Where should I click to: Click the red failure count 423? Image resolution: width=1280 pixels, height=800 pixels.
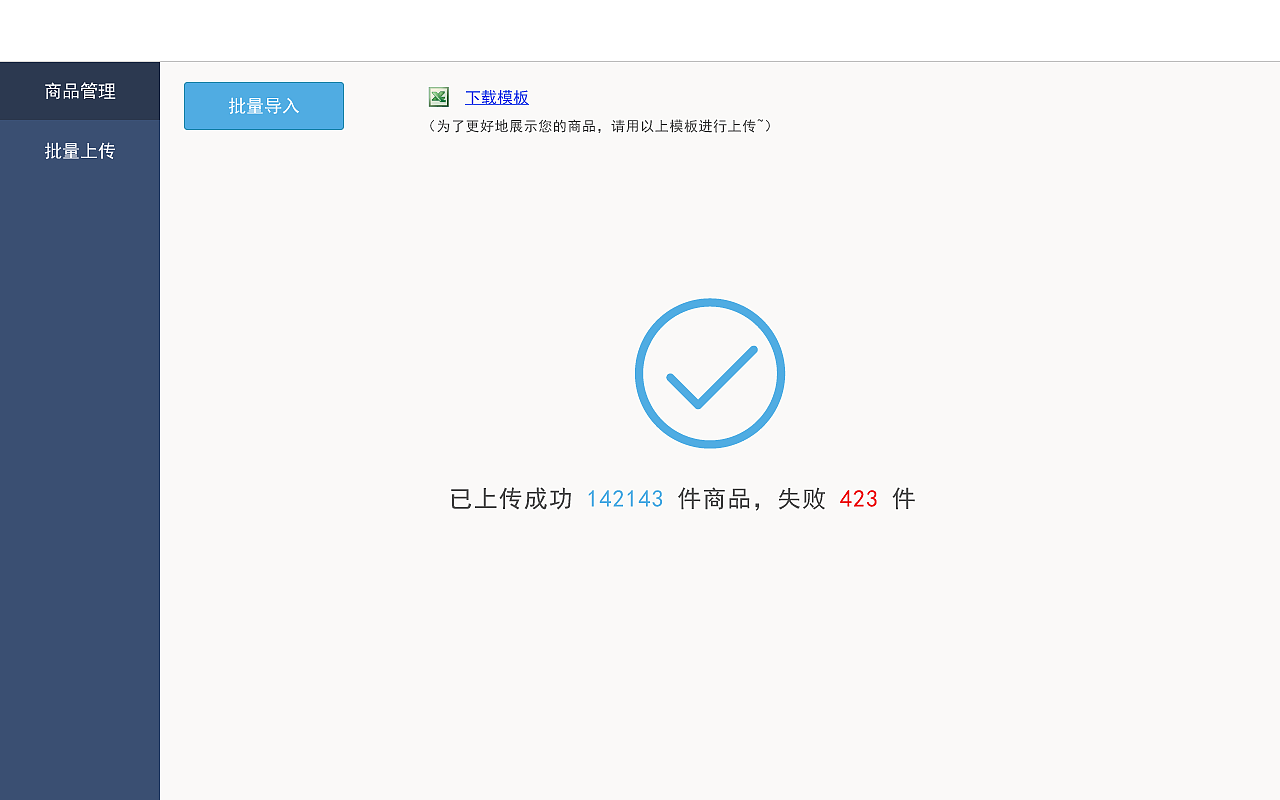[x=858, y=498]
